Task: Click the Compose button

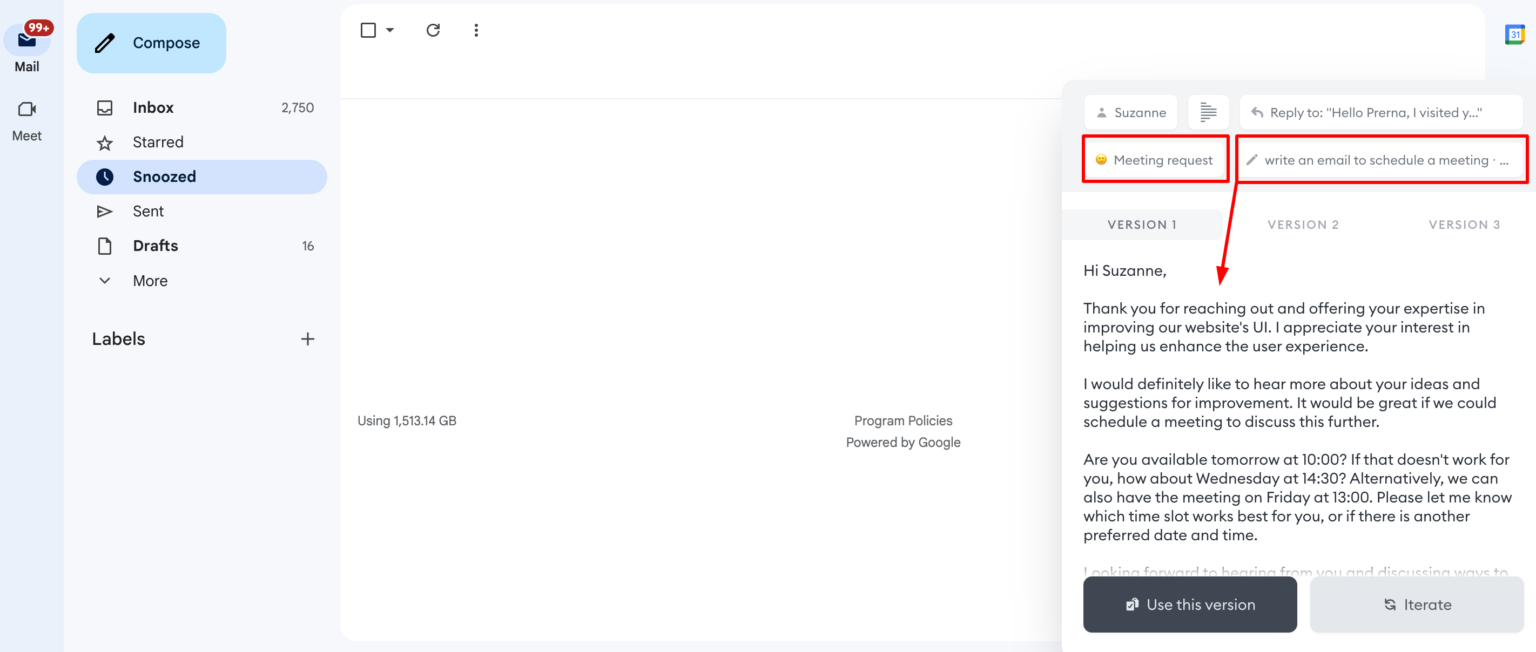Action: pos(151,43)
